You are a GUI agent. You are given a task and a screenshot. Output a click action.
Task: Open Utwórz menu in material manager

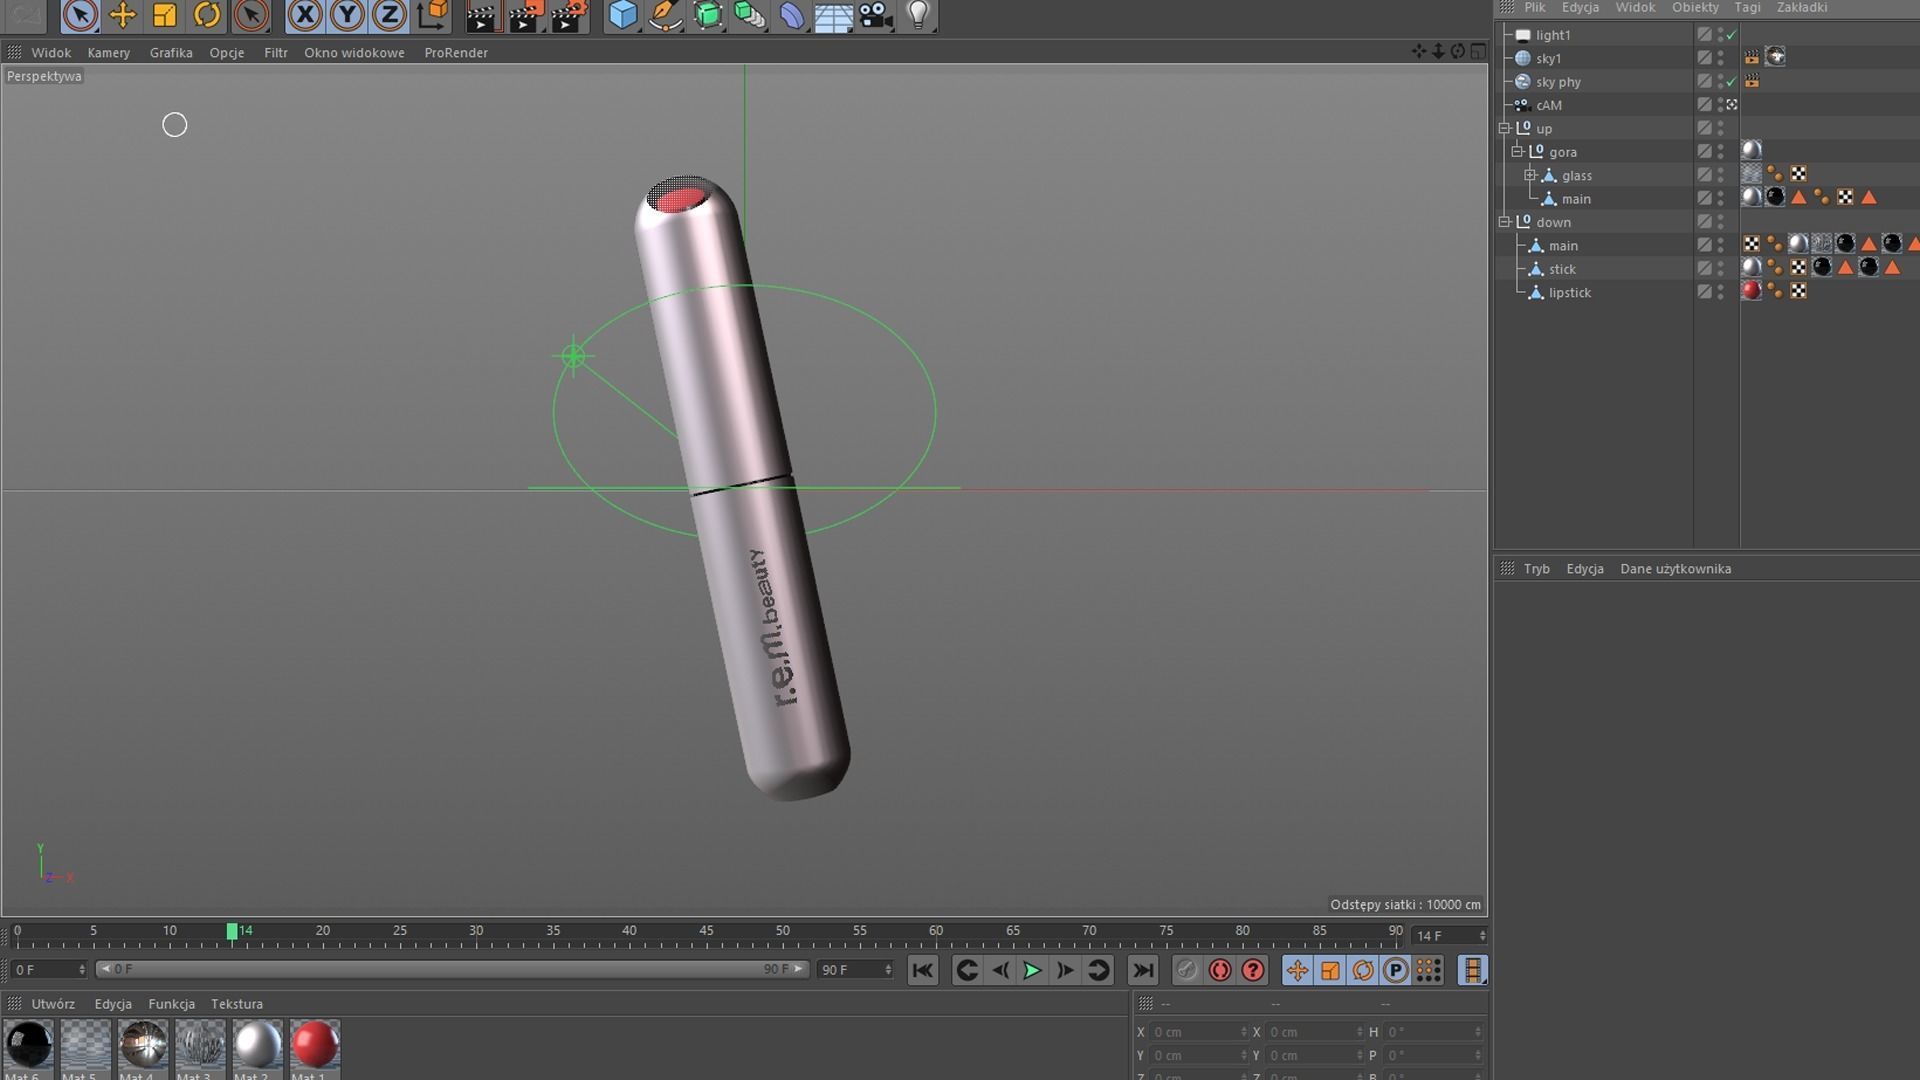pyautogui.click(x=53, y=1004)
